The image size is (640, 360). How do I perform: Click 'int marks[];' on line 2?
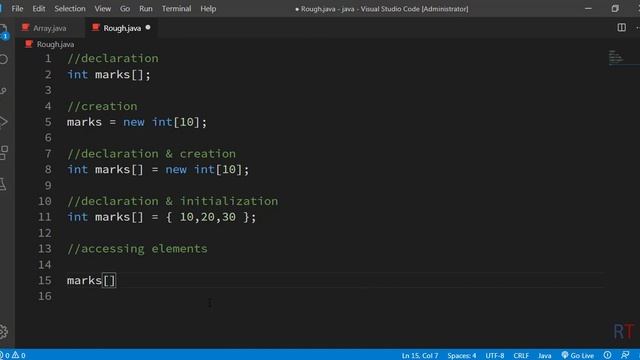(x=109, y=75)
